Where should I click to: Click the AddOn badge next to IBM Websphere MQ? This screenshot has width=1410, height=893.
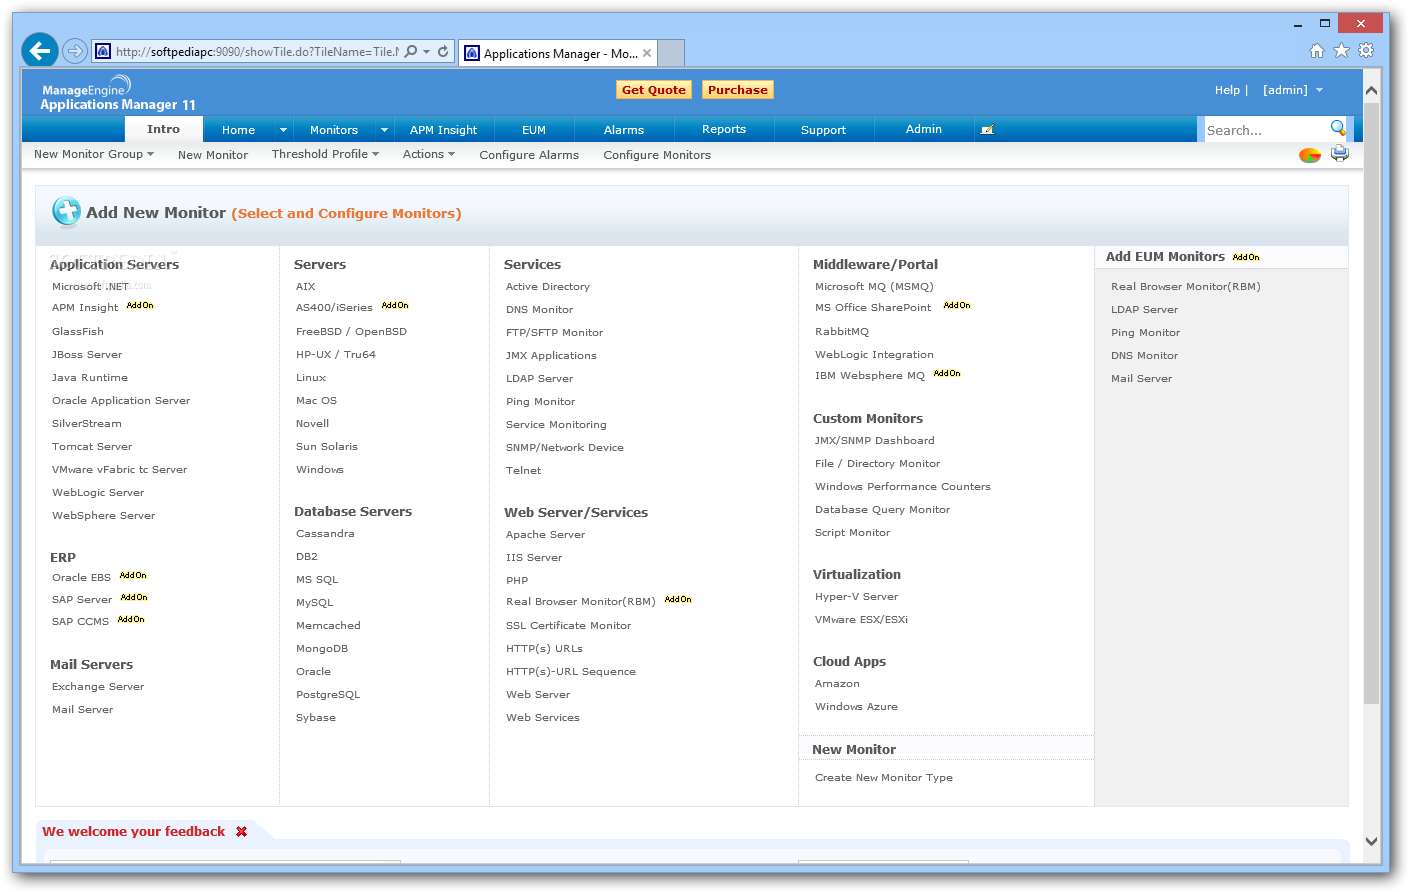(947, 374)
